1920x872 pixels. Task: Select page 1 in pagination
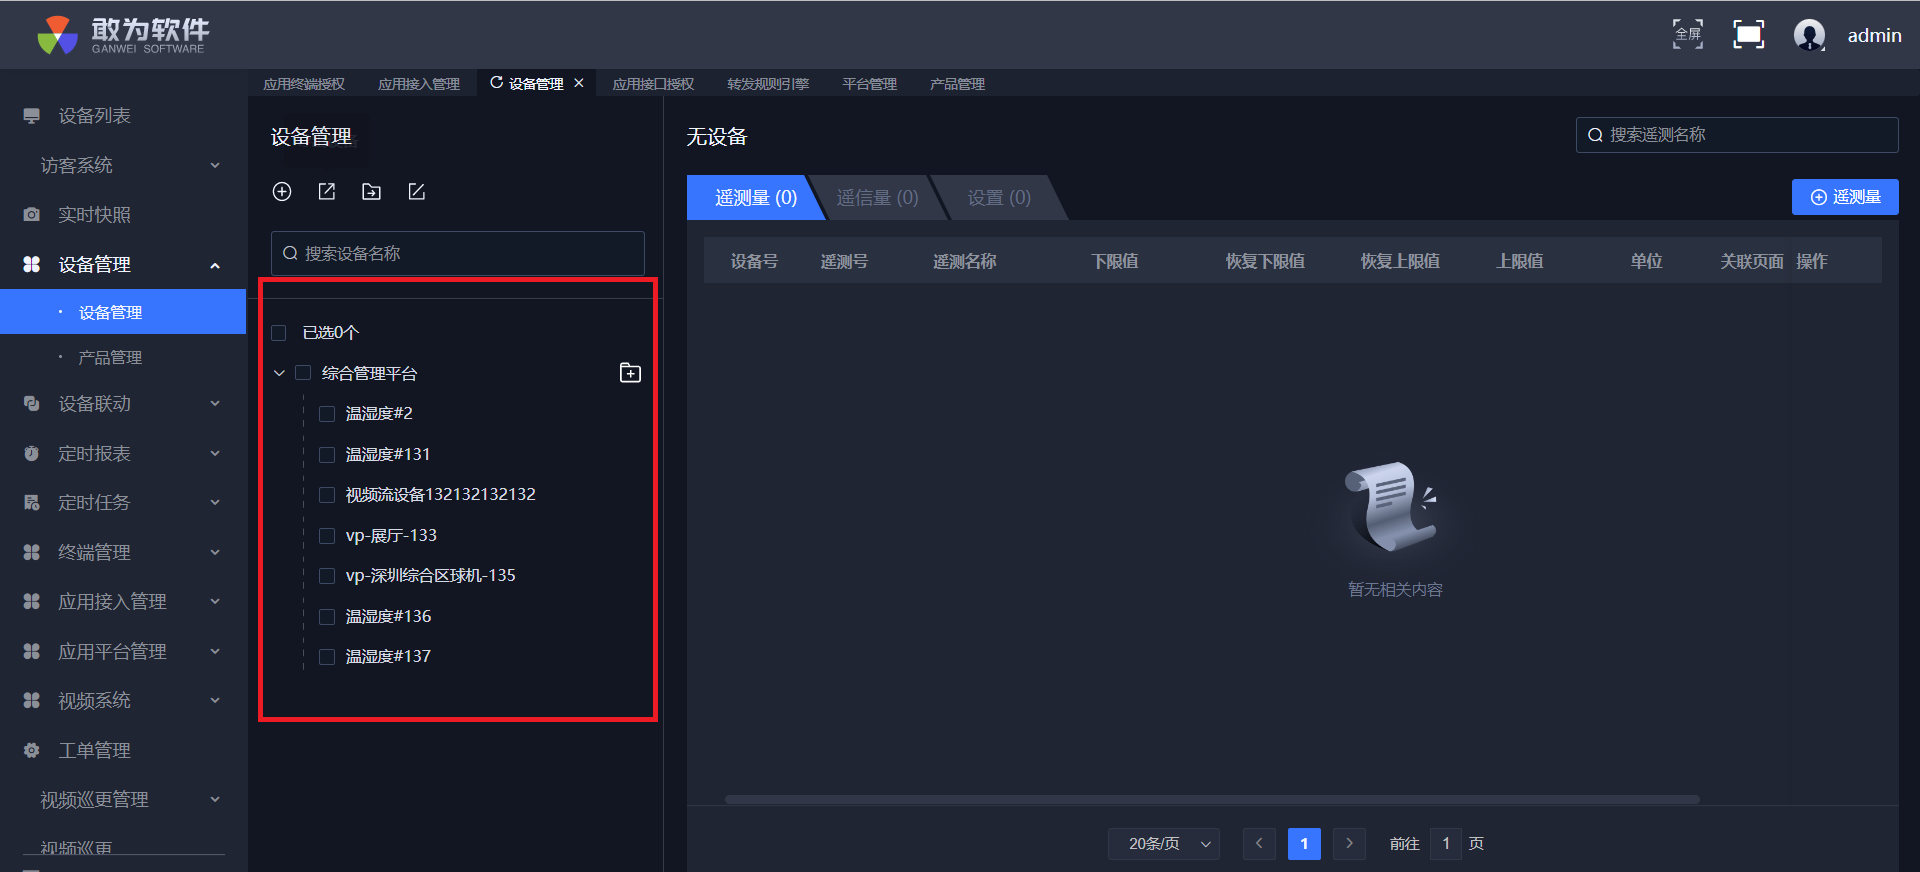click(x=1304, y=844)
